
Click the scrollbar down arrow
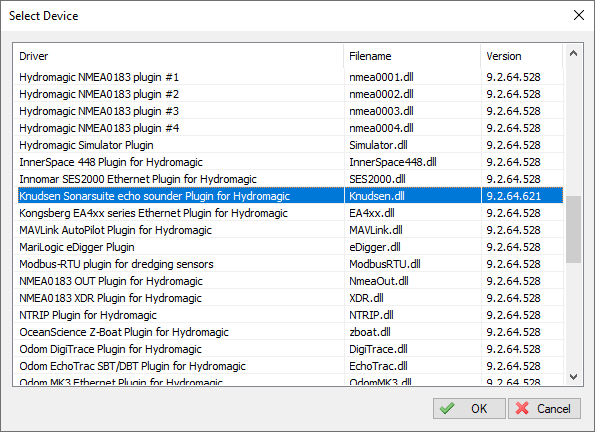click(573, 377)
